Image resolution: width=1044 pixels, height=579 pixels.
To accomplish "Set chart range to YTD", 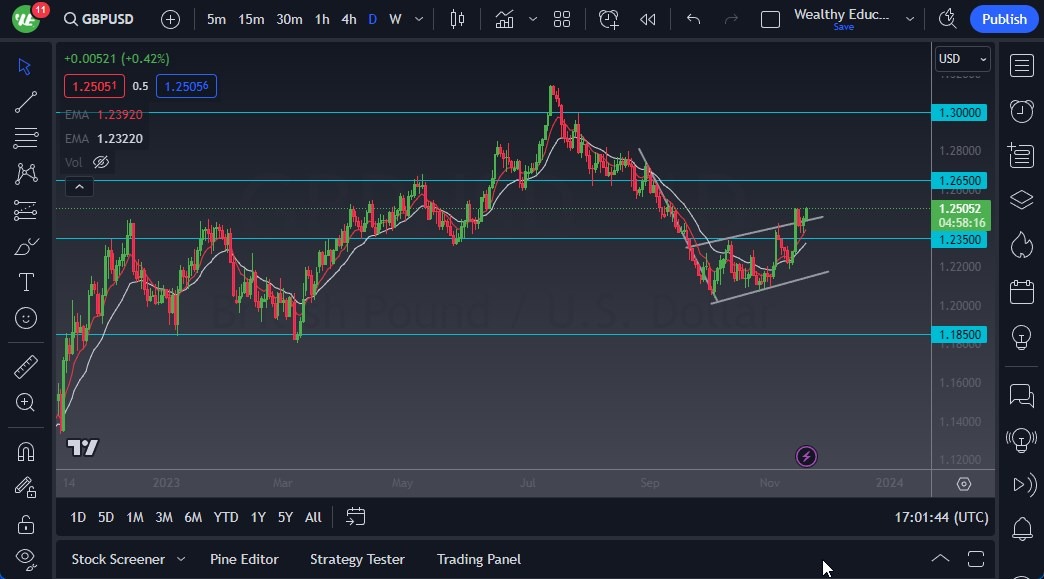I will click(x=225, y=517).
